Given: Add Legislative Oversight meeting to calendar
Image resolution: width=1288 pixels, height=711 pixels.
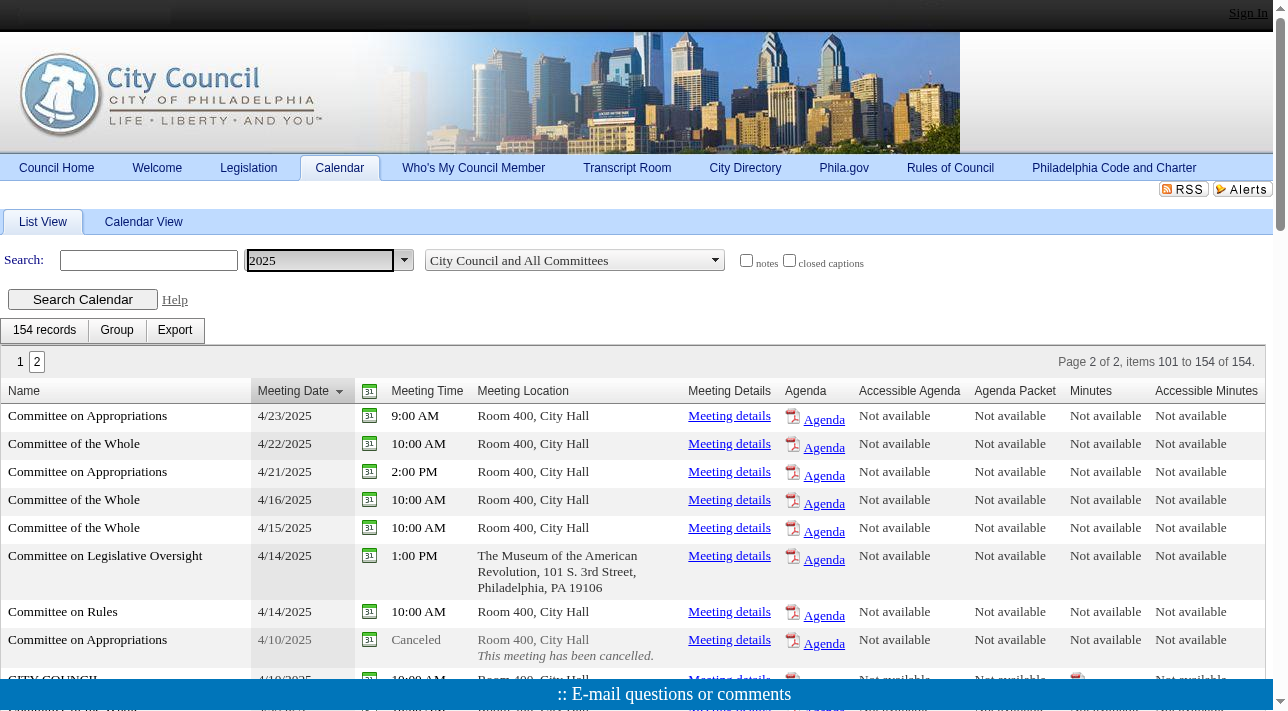Looking at the screenshot, I should (369, 556).
